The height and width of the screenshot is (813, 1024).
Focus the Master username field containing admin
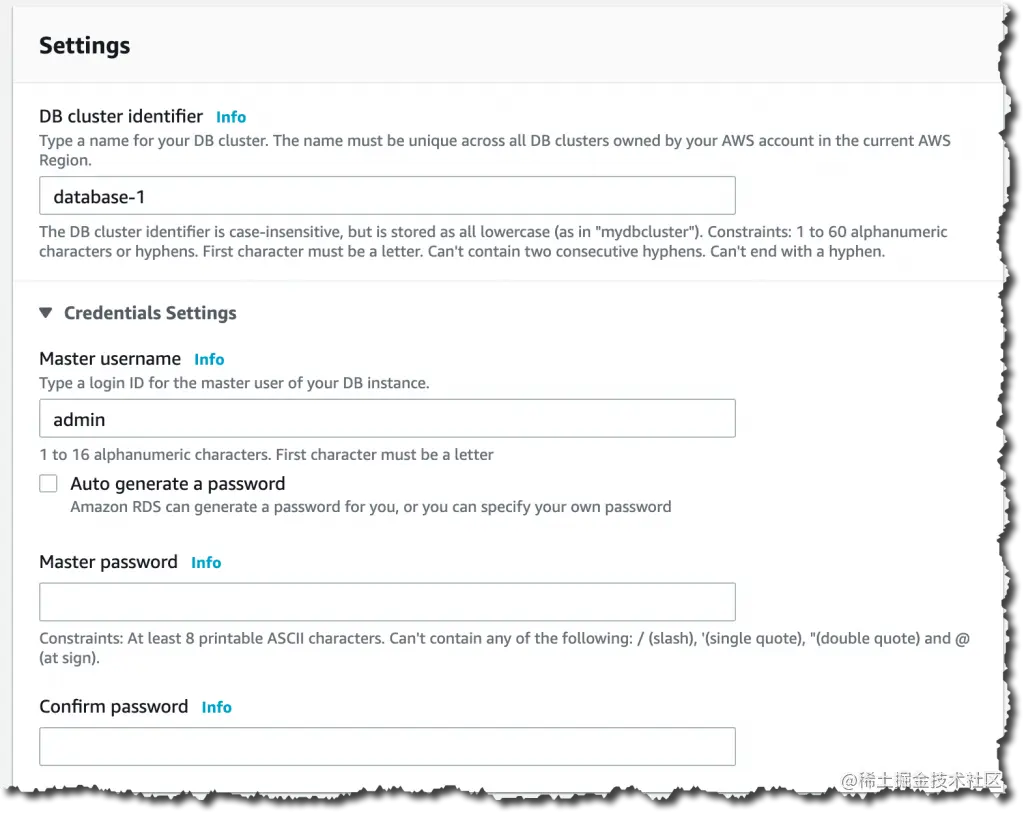click(387, 419)
